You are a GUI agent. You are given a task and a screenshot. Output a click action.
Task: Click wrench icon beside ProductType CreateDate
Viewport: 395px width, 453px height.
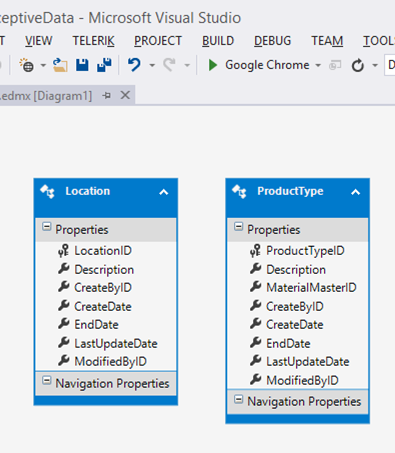coord(256,324)
